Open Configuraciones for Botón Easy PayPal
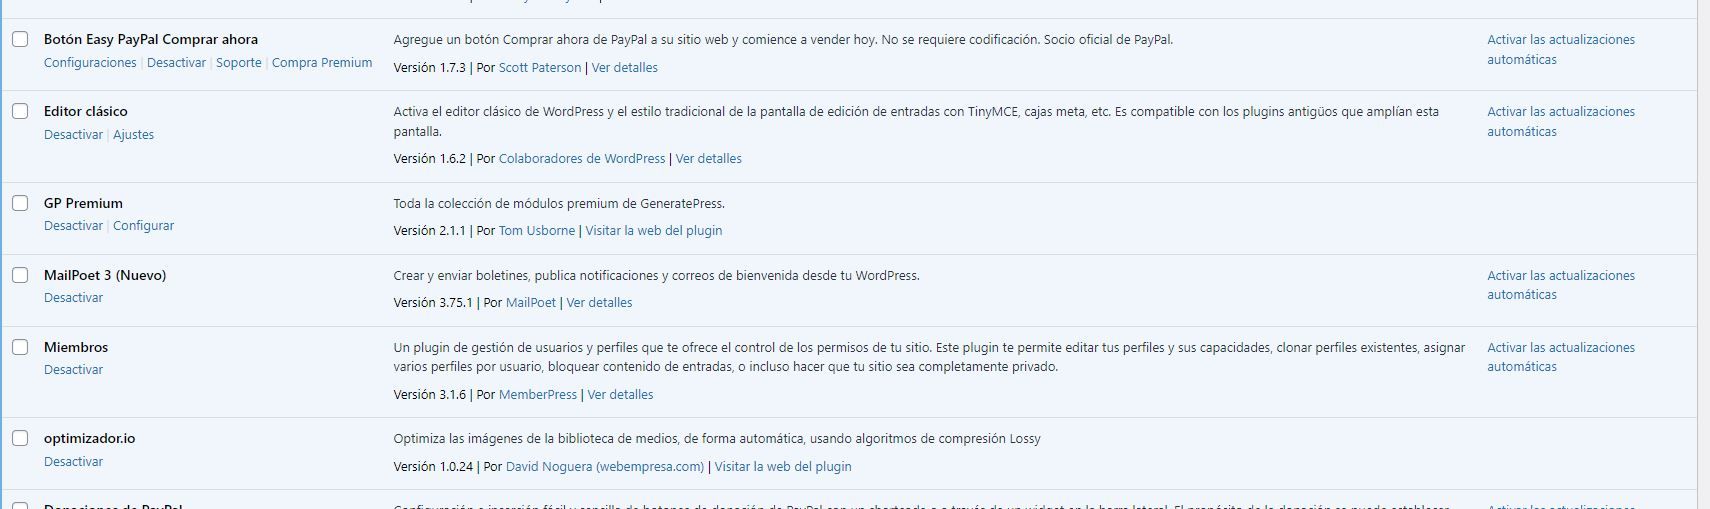1710x509 pixels. click(90, 62)
